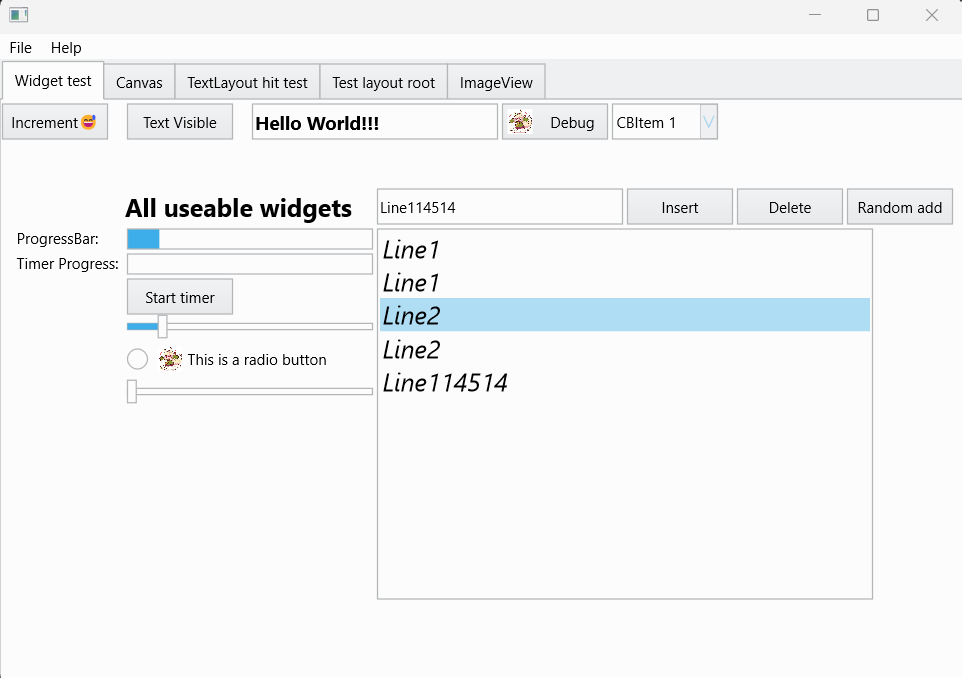Click the Start timer button
The image size is (962, 678).
(179, 296)
